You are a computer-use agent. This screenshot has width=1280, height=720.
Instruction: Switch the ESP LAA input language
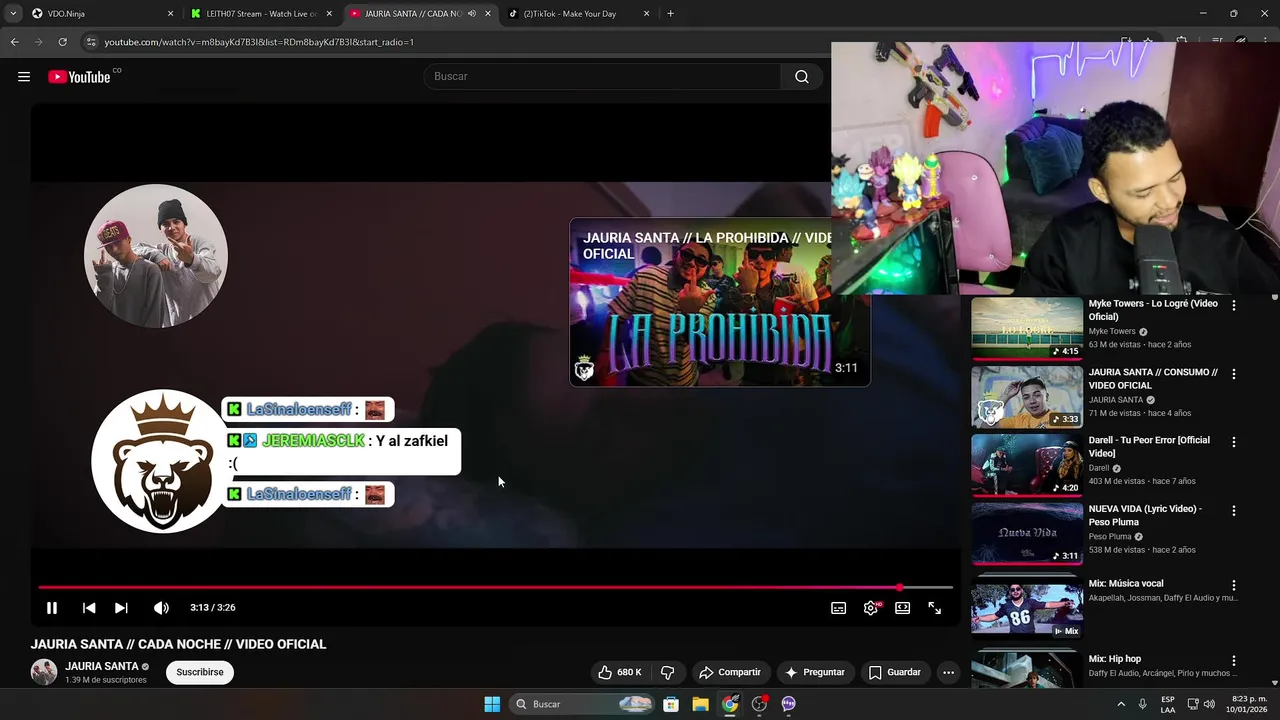(x=1168, y=704)
